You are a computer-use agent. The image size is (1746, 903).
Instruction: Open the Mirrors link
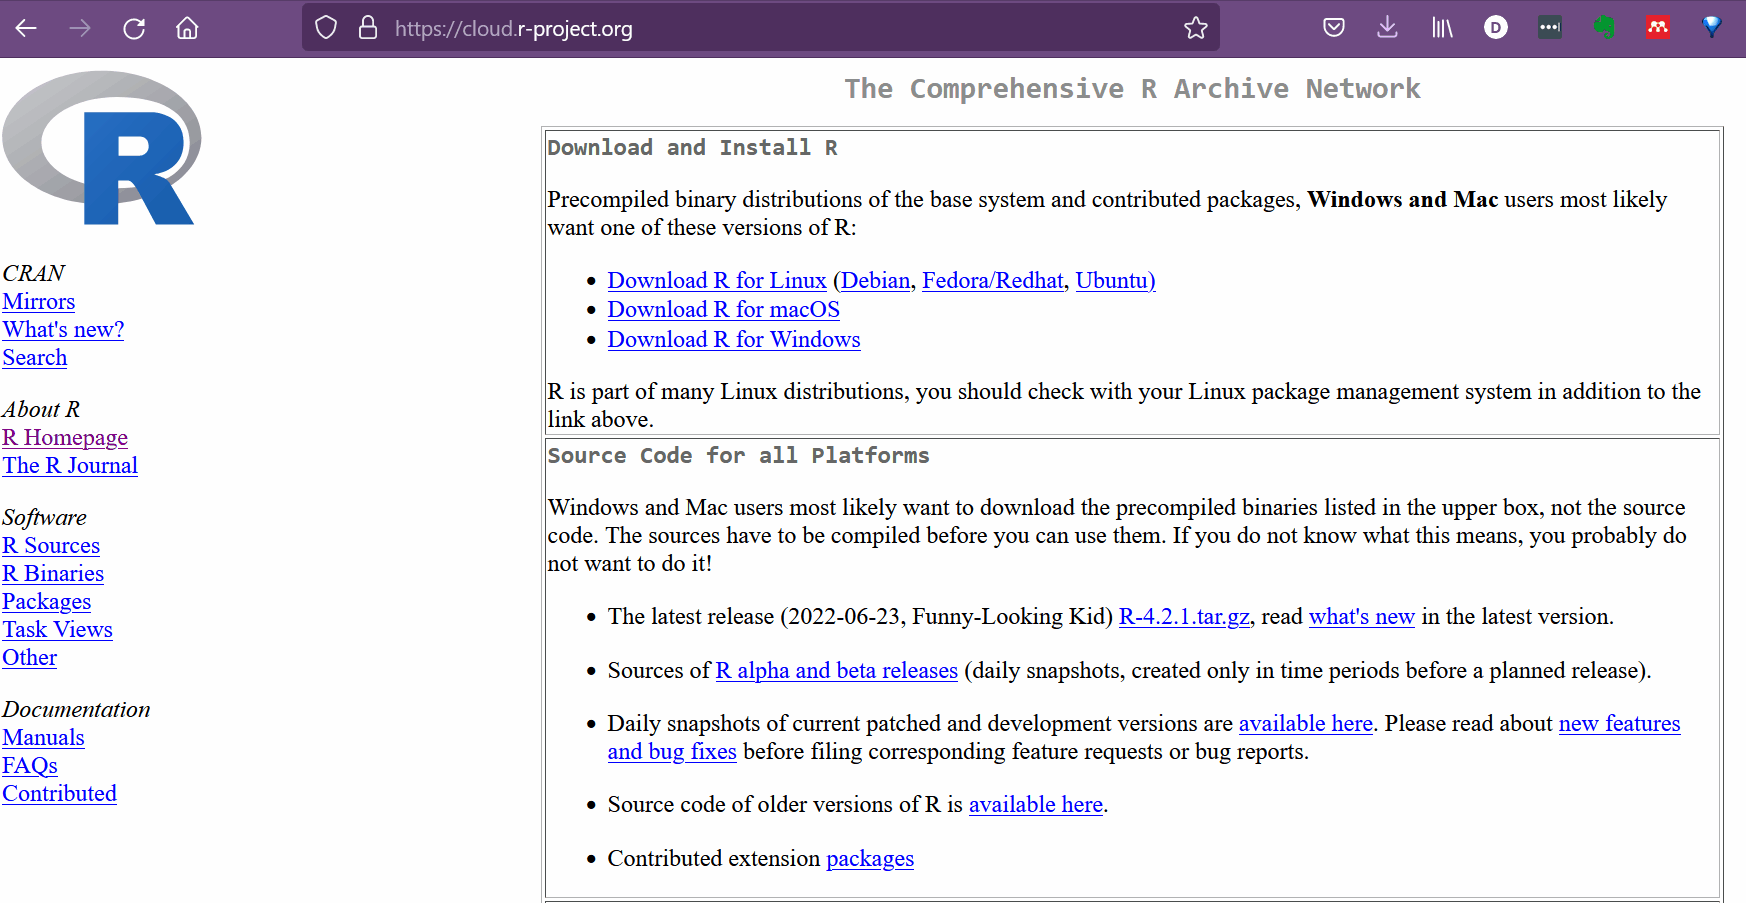click(x=39, y=302)
